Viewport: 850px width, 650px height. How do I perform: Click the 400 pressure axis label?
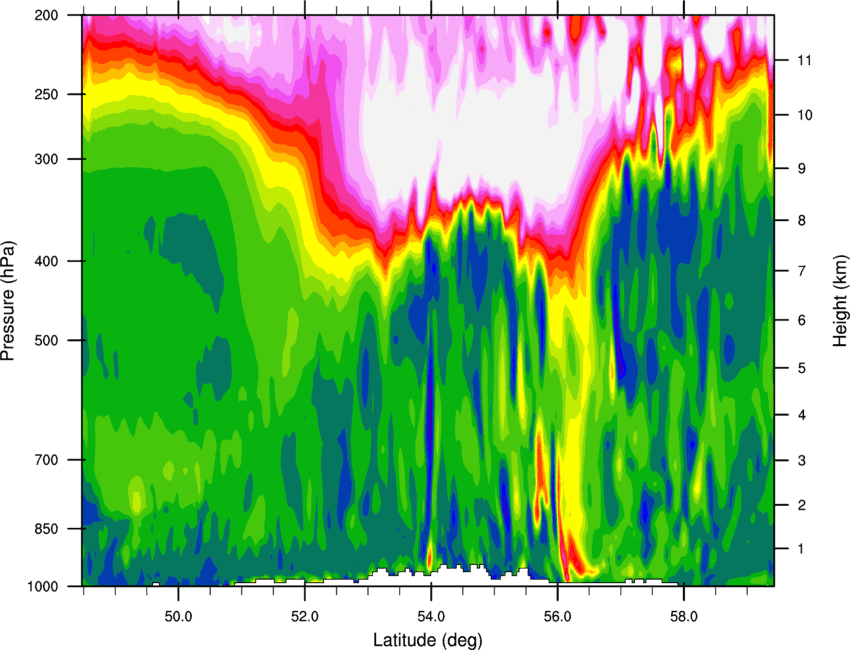tap(47, 261)
